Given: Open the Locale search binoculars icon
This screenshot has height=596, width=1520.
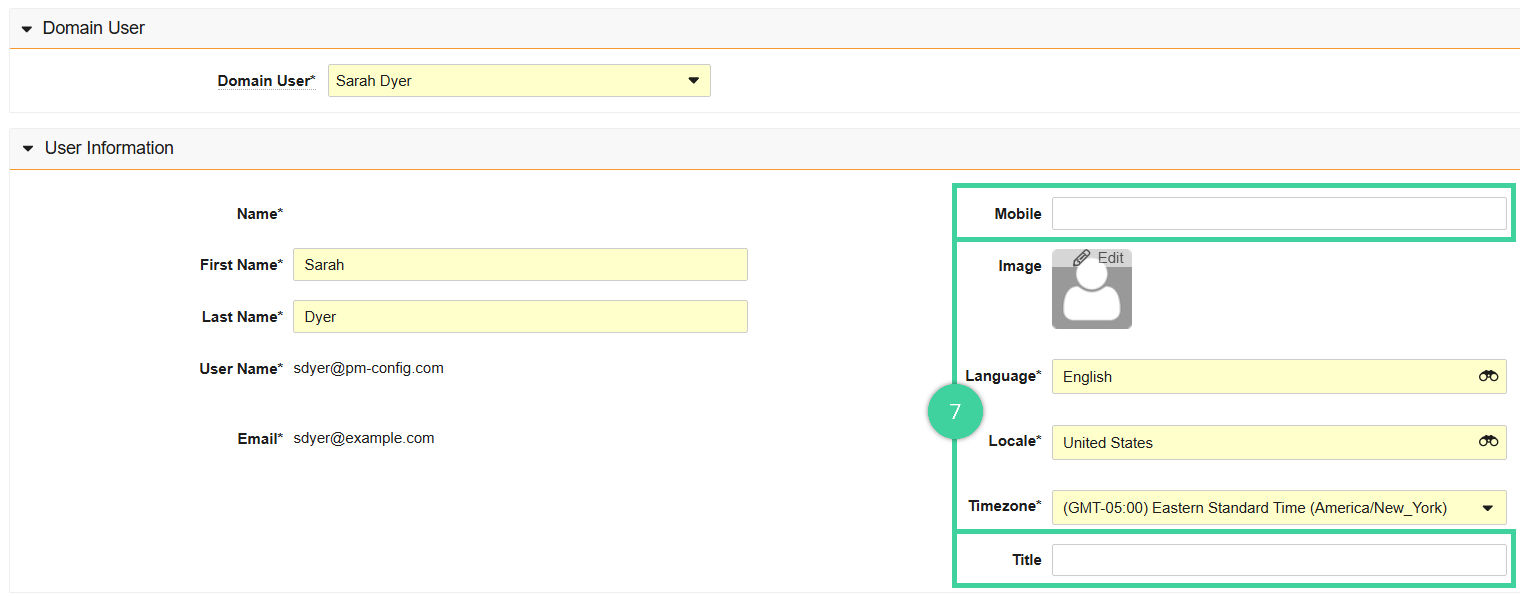Looking at the screenshot, I should click(1489, 442).
